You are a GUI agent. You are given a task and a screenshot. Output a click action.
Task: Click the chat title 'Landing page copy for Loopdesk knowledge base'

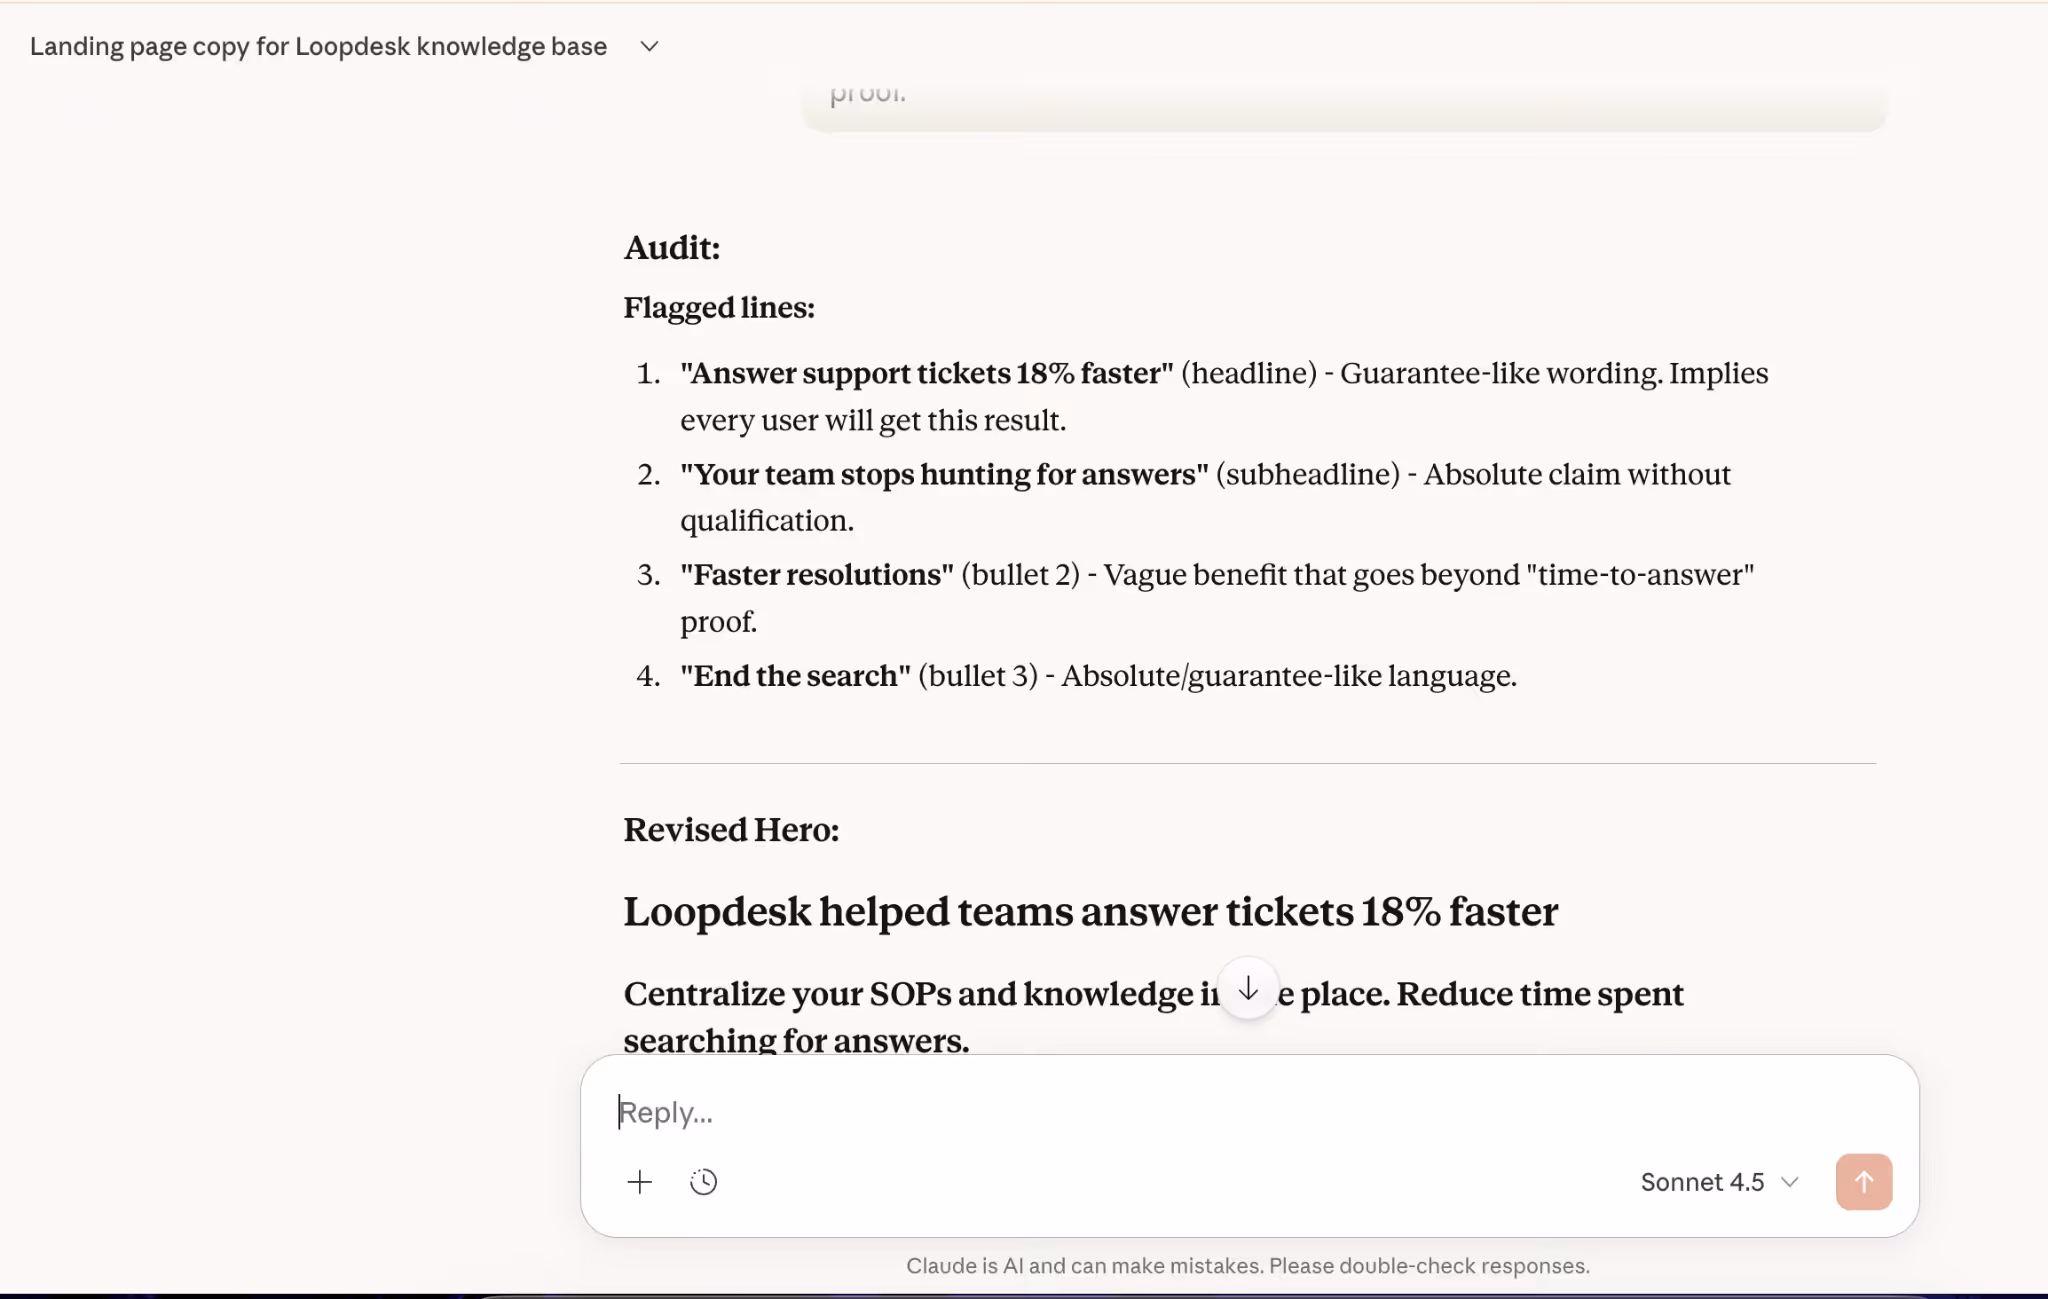pos(318,46)
